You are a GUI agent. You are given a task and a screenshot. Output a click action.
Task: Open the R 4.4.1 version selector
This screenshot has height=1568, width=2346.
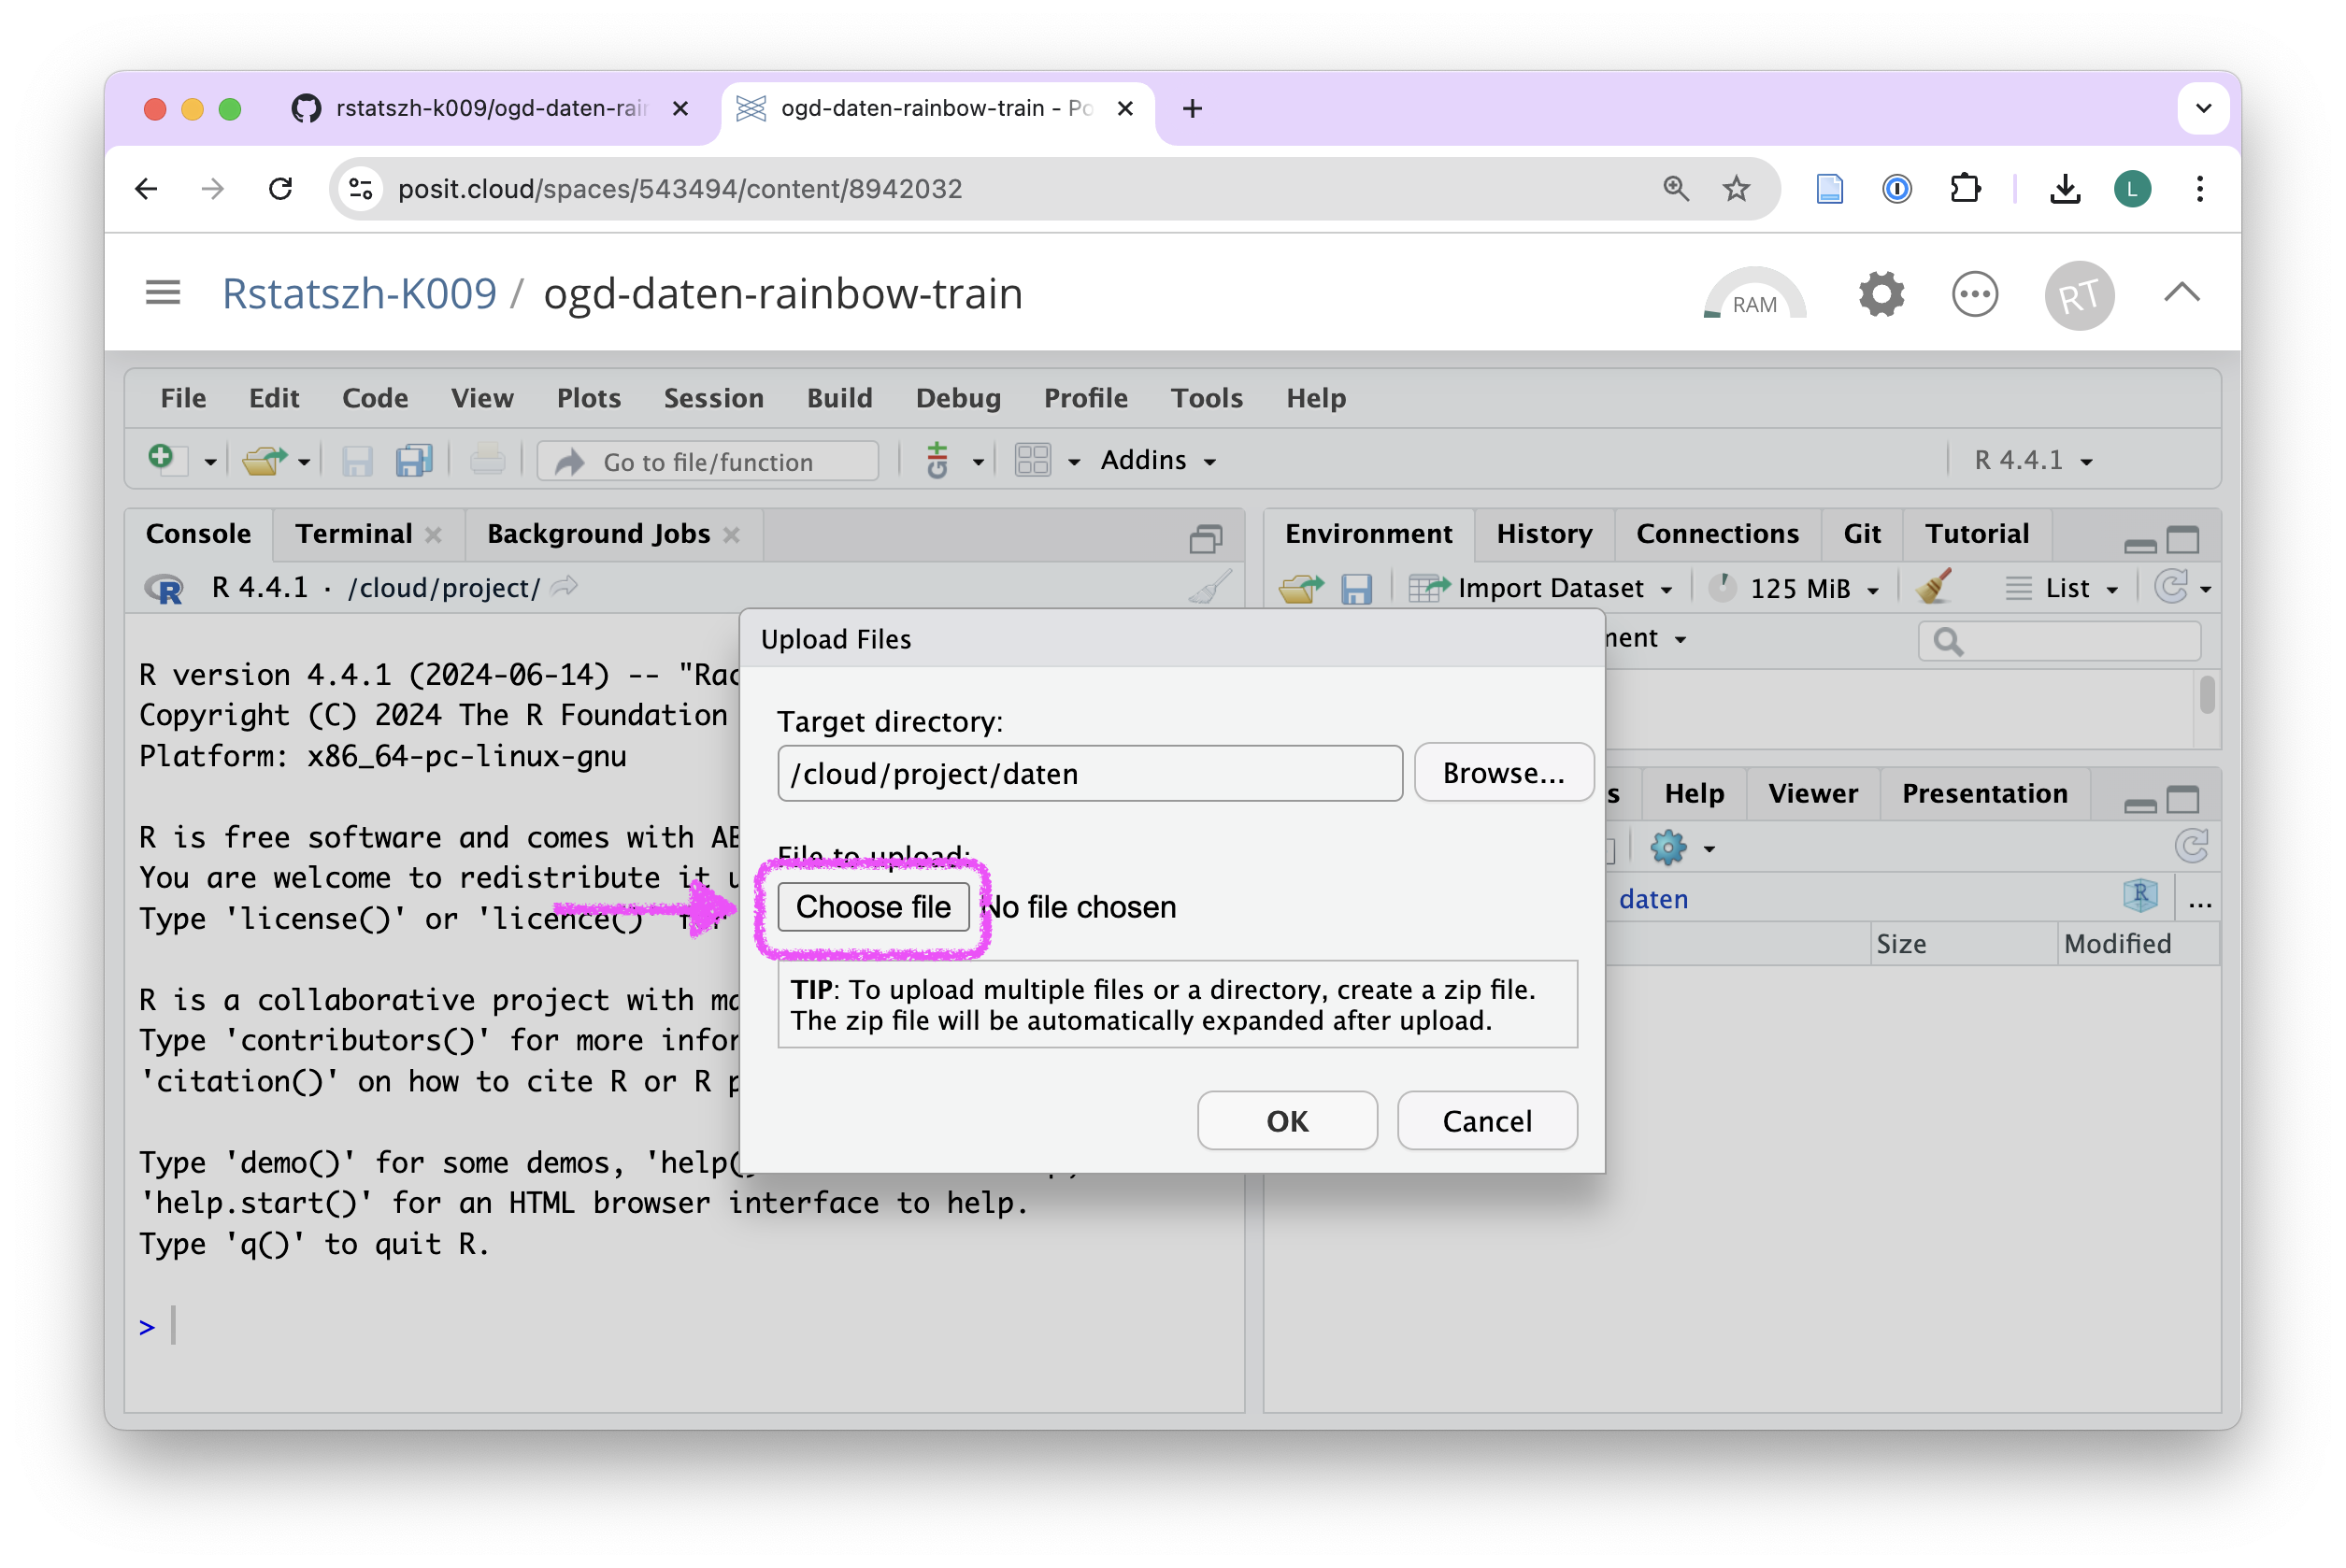(x=2033, y=460)
